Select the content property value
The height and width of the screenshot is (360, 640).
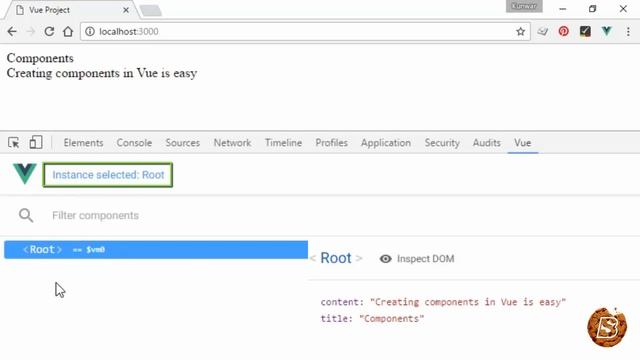[468, 302]
